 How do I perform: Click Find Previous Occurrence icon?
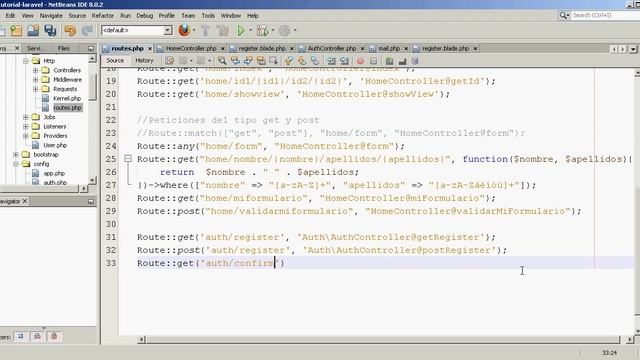coord(235,61)
